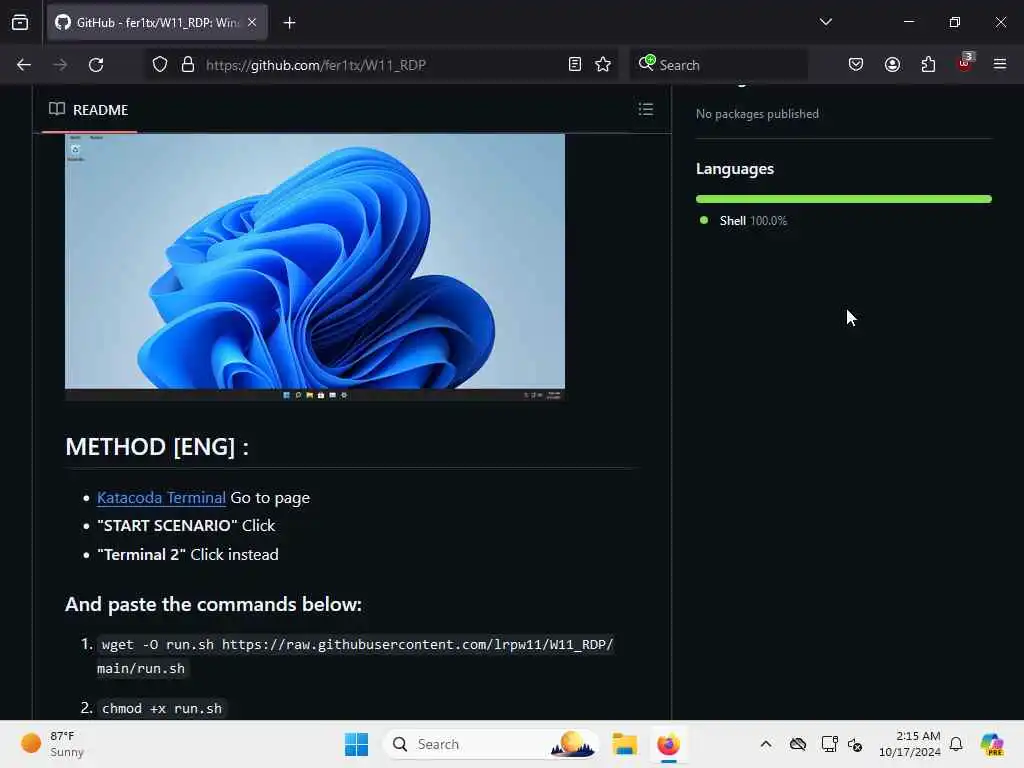This screenshot has height=768, width=1024.
Task: Open the uBlock extension icon with badge
Action: point(965,62)
